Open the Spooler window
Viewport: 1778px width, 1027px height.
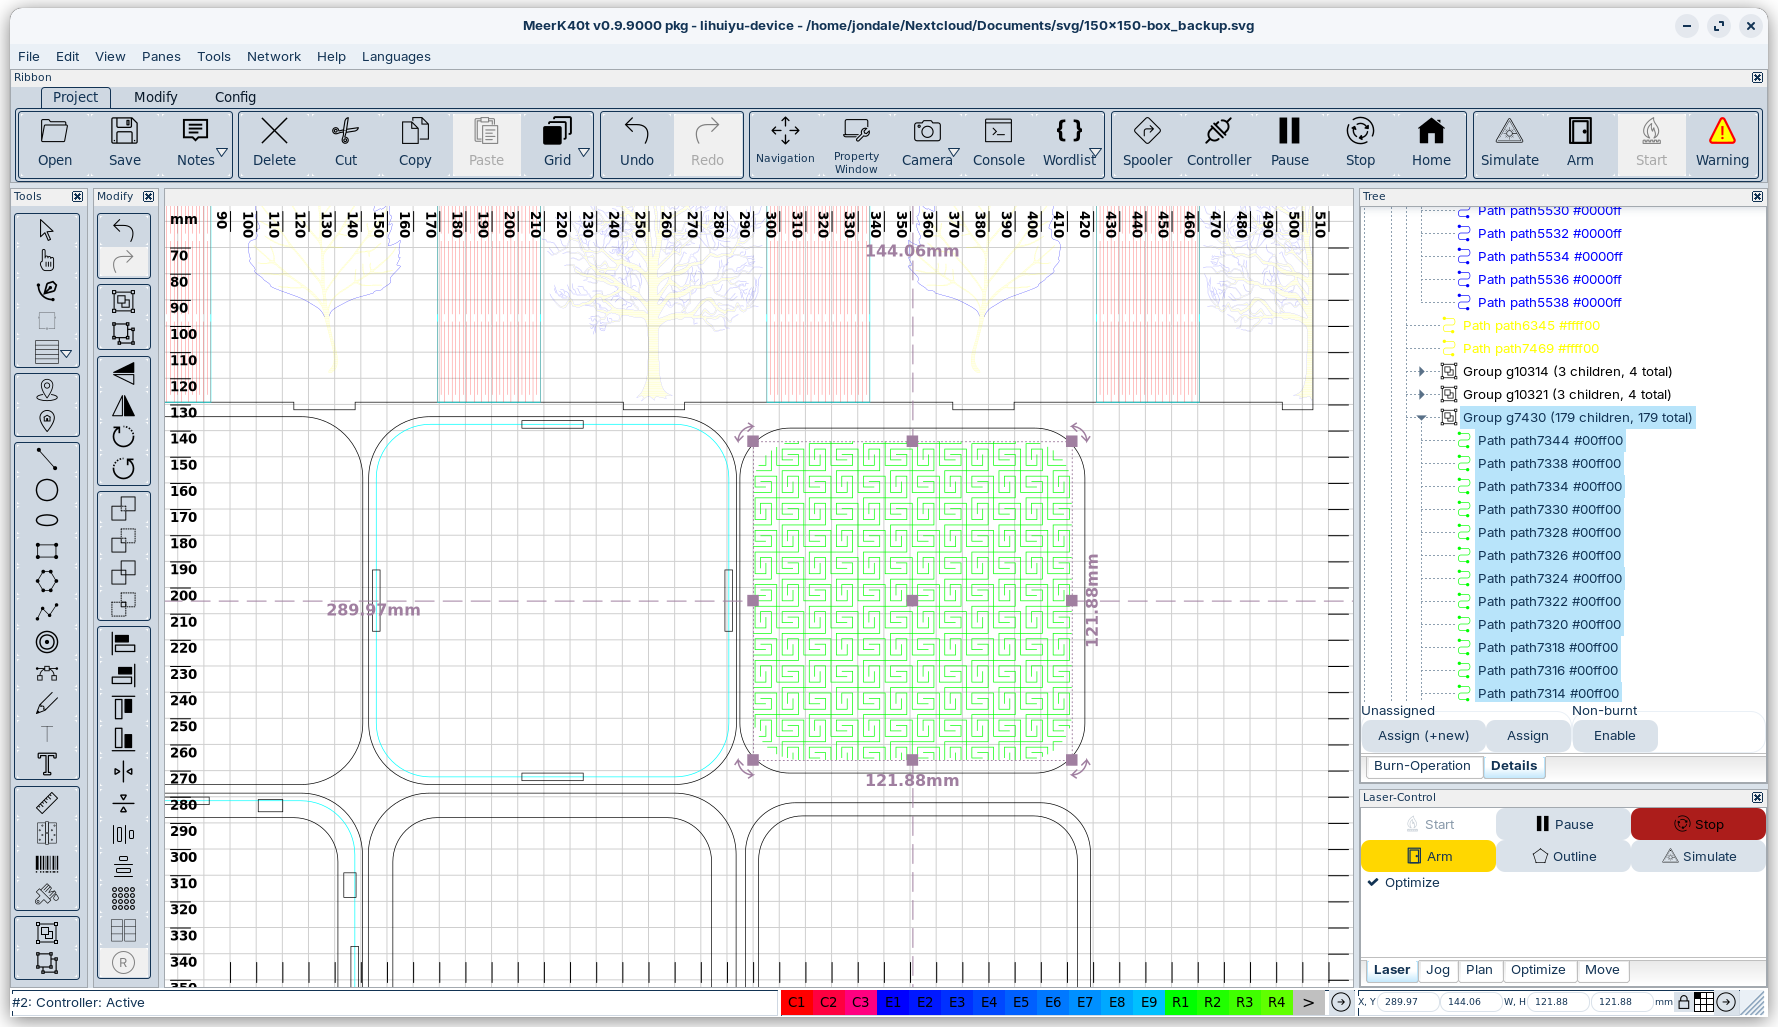pyautogui.click(x=1147, y=142)
